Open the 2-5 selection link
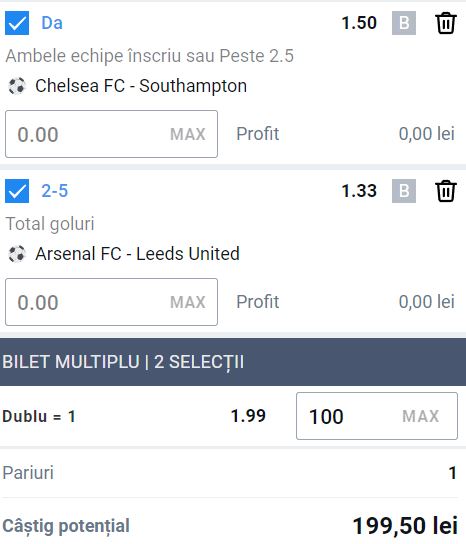466x544 pixels. 54,191
